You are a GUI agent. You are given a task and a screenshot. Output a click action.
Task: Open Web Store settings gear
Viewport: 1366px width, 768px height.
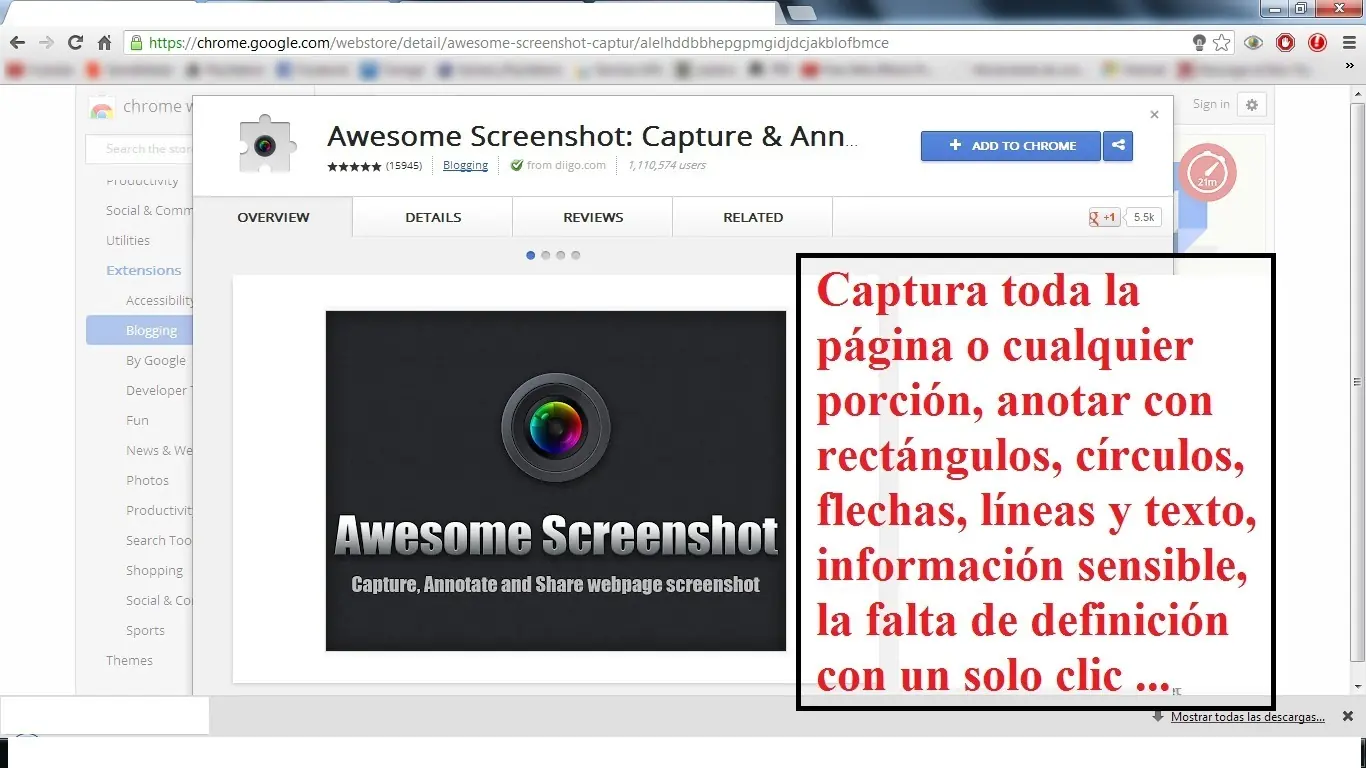click(1251, 104)
